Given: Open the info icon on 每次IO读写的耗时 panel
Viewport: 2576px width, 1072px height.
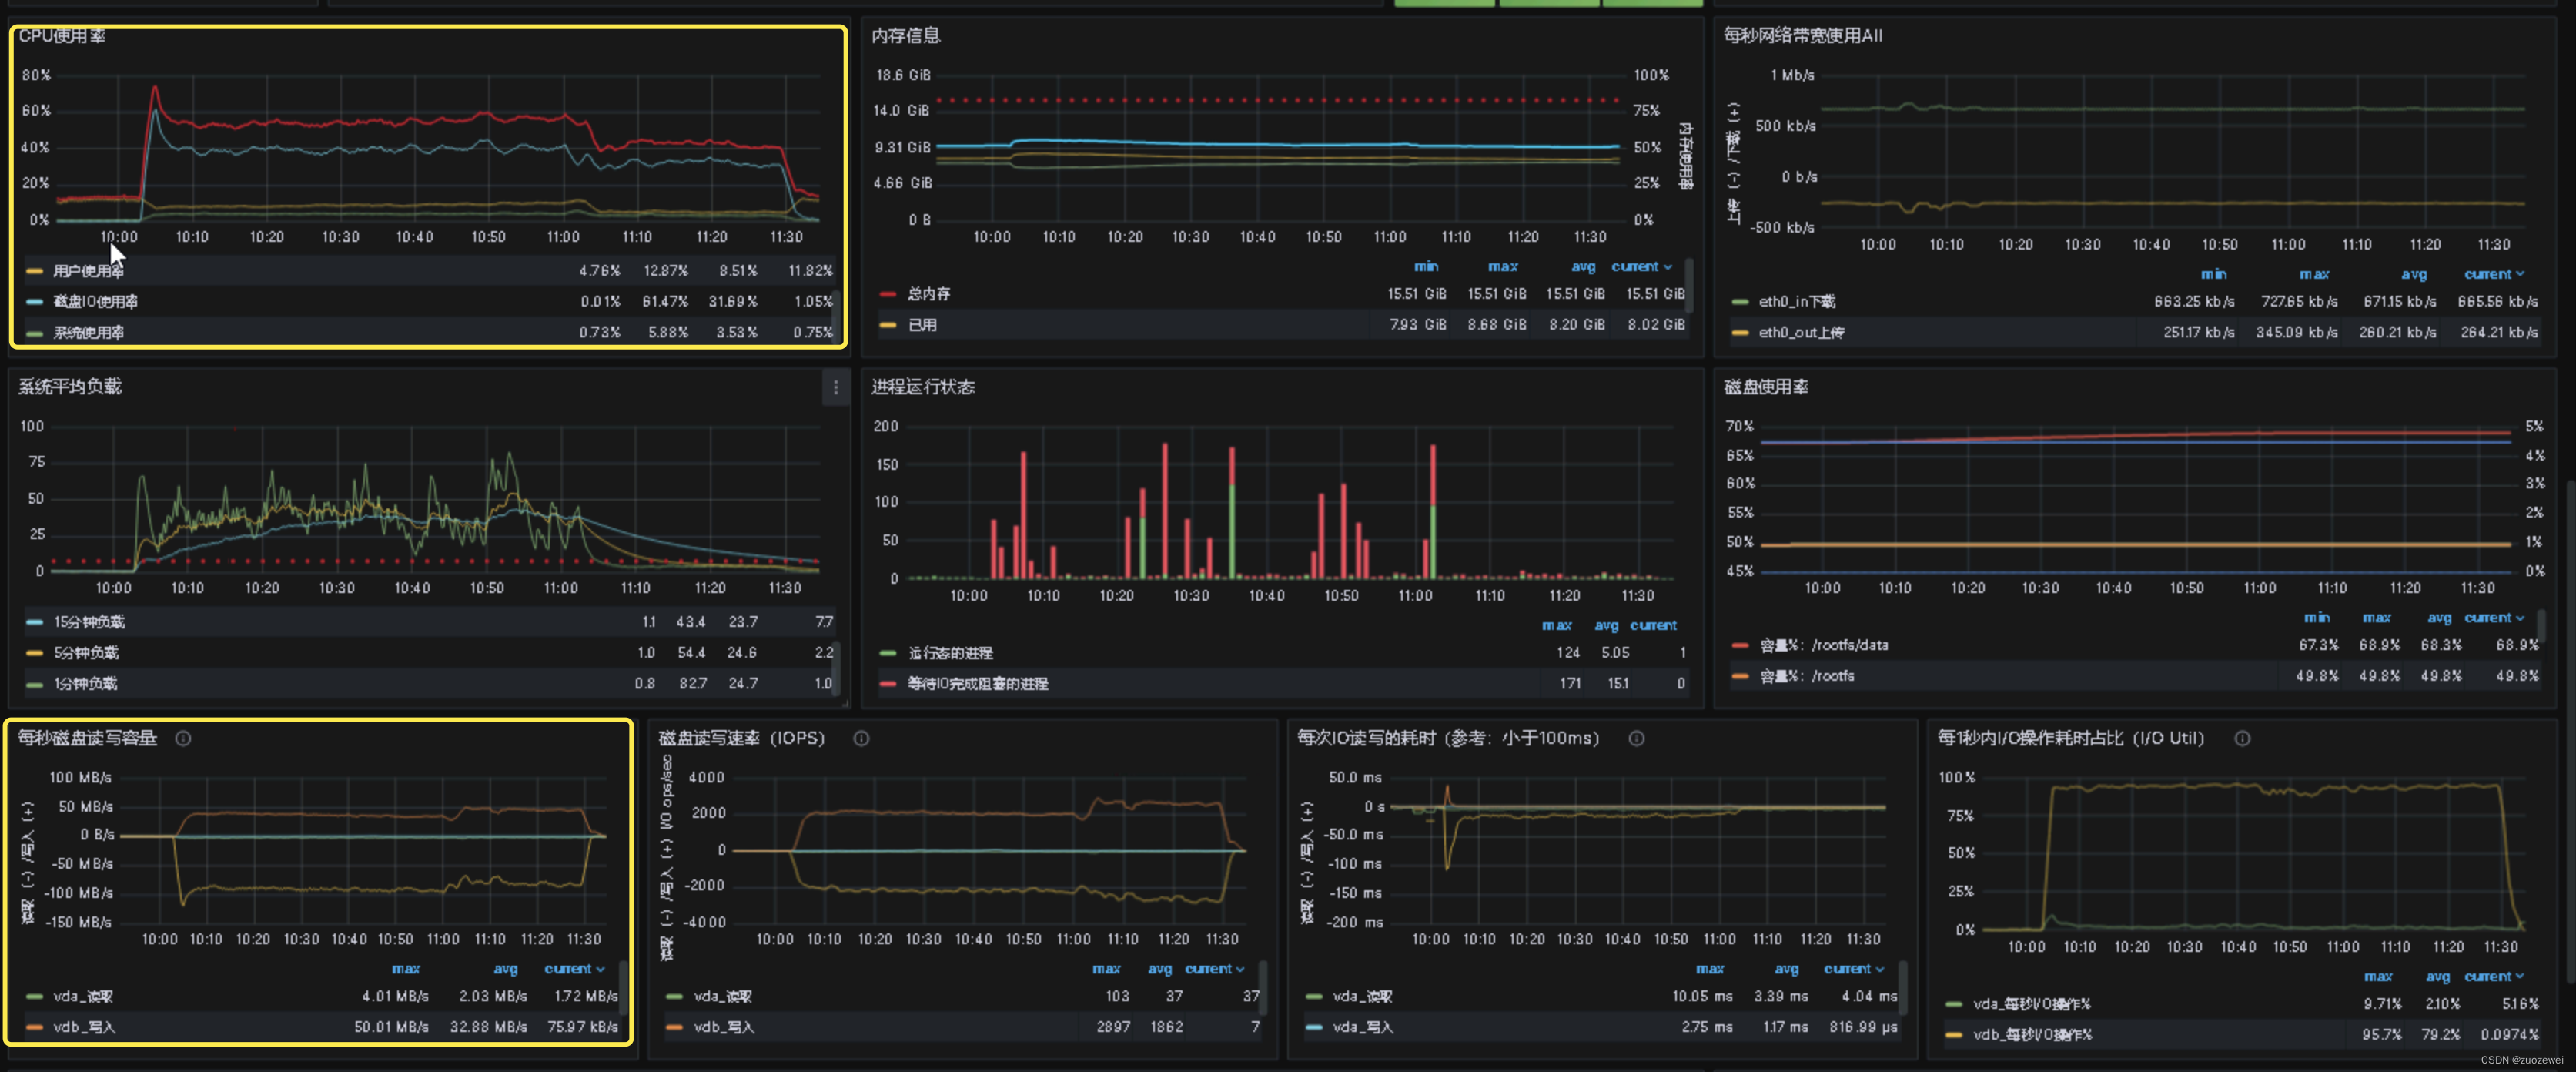Looking at the screenshot, I should [1637, 738].
